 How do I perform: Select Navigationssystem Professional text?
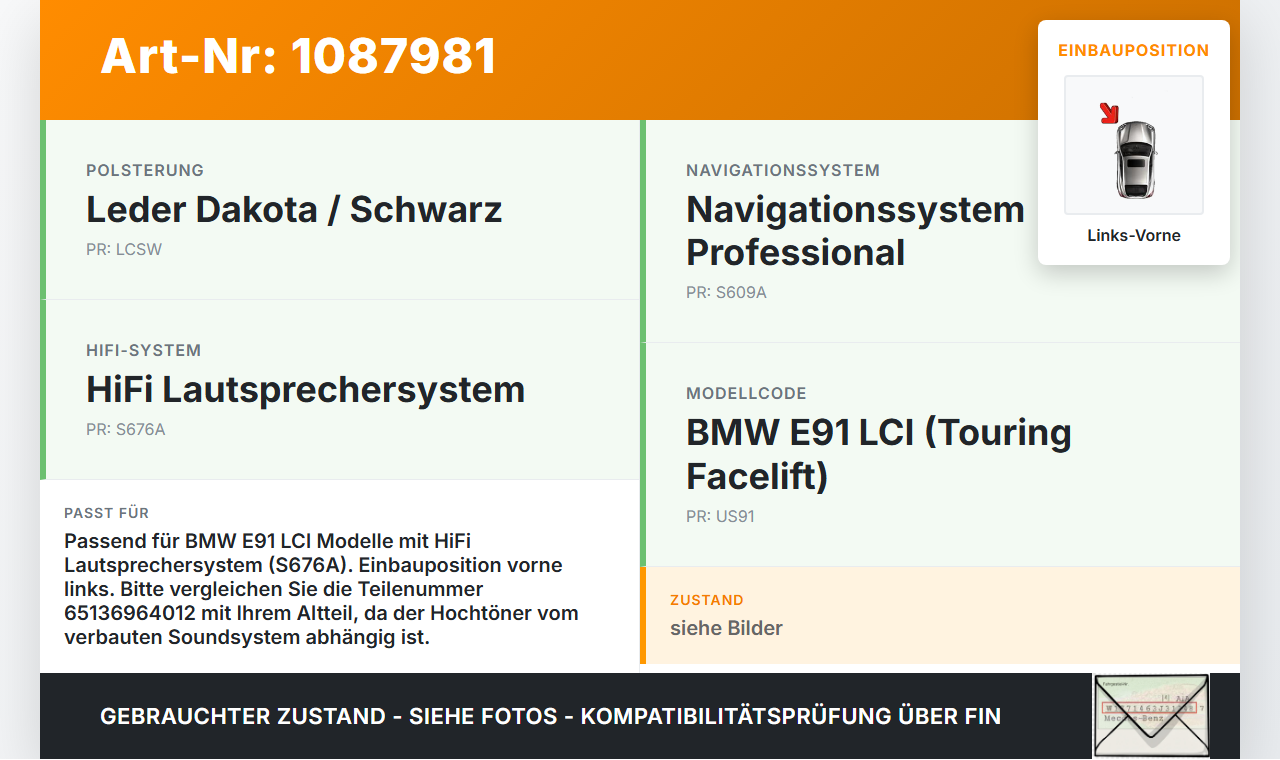click(x=855, y=231)
